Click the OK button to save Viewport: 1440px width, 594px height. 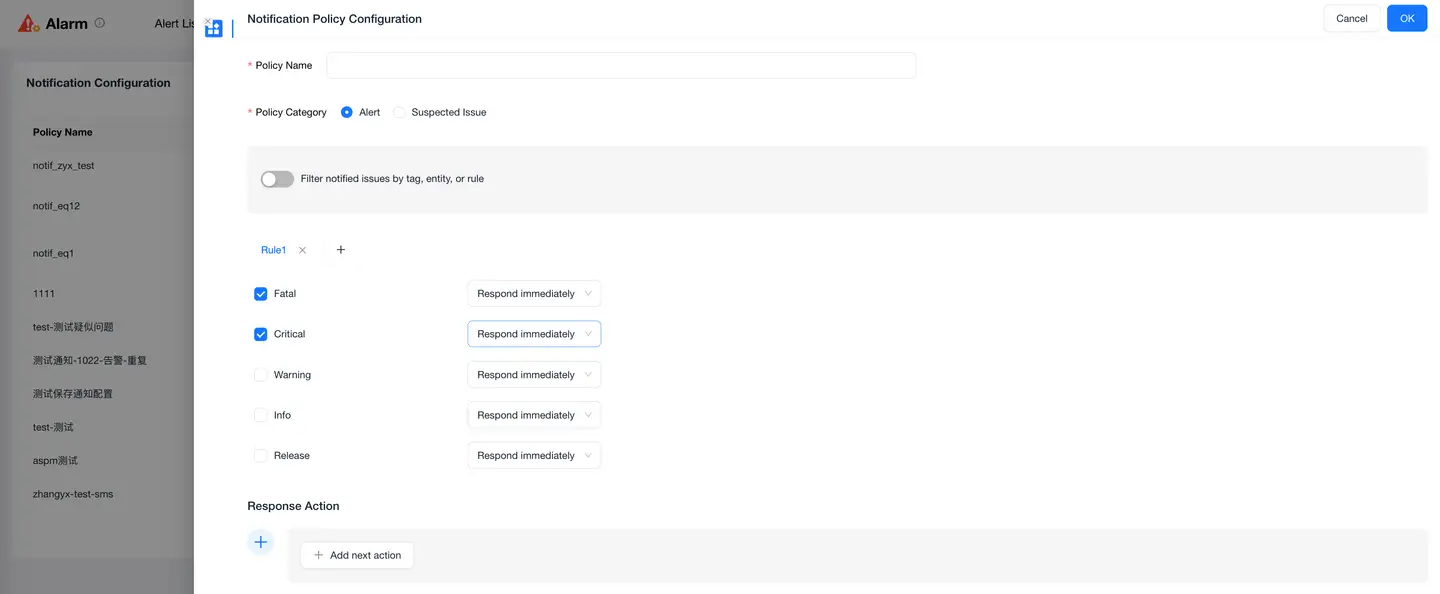click(x=1407, y=18)
